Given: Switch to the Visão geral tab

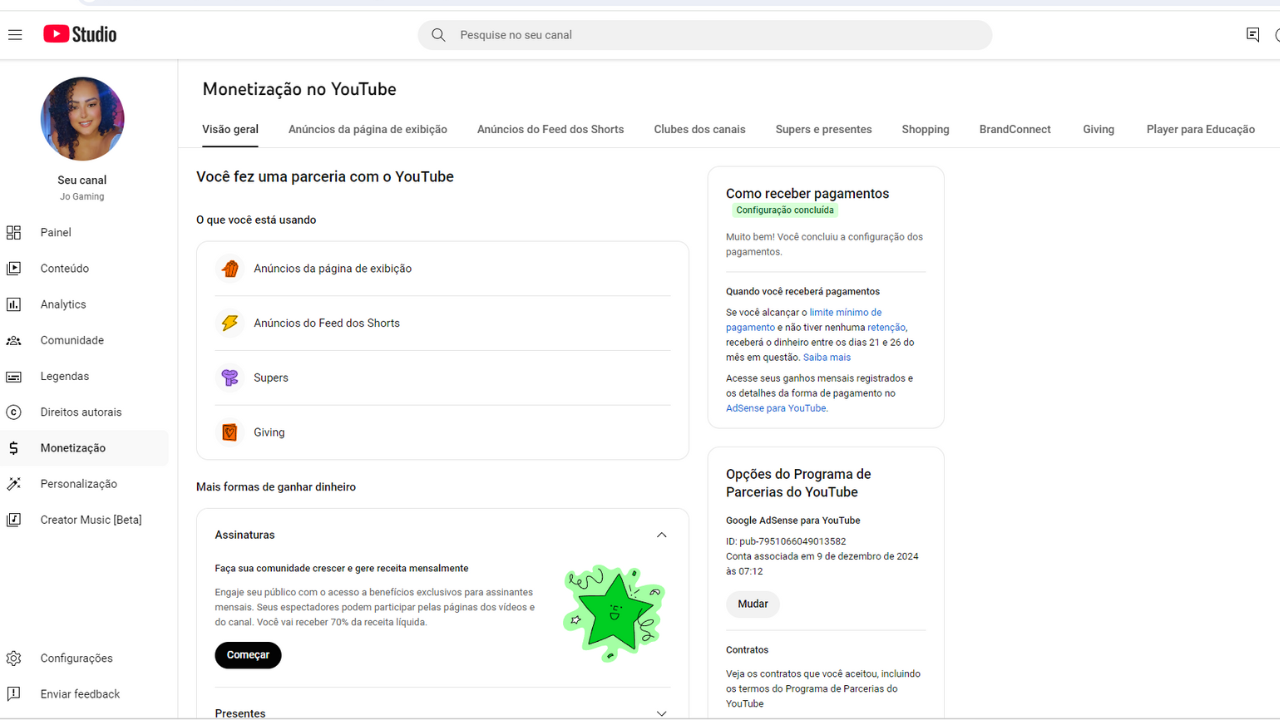Looking at the screenshot, I should pyautogui.click(x=230, y=130).
